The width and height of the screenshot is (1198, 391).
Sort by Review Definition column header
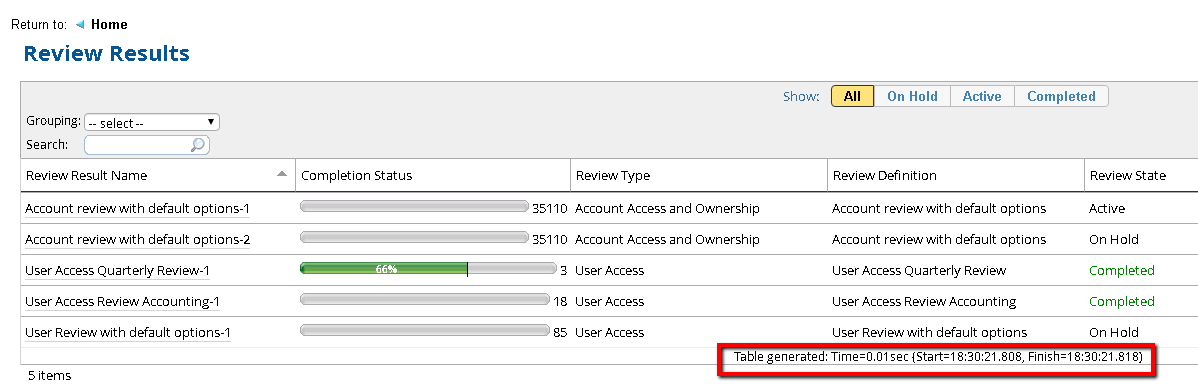point(885,176)
